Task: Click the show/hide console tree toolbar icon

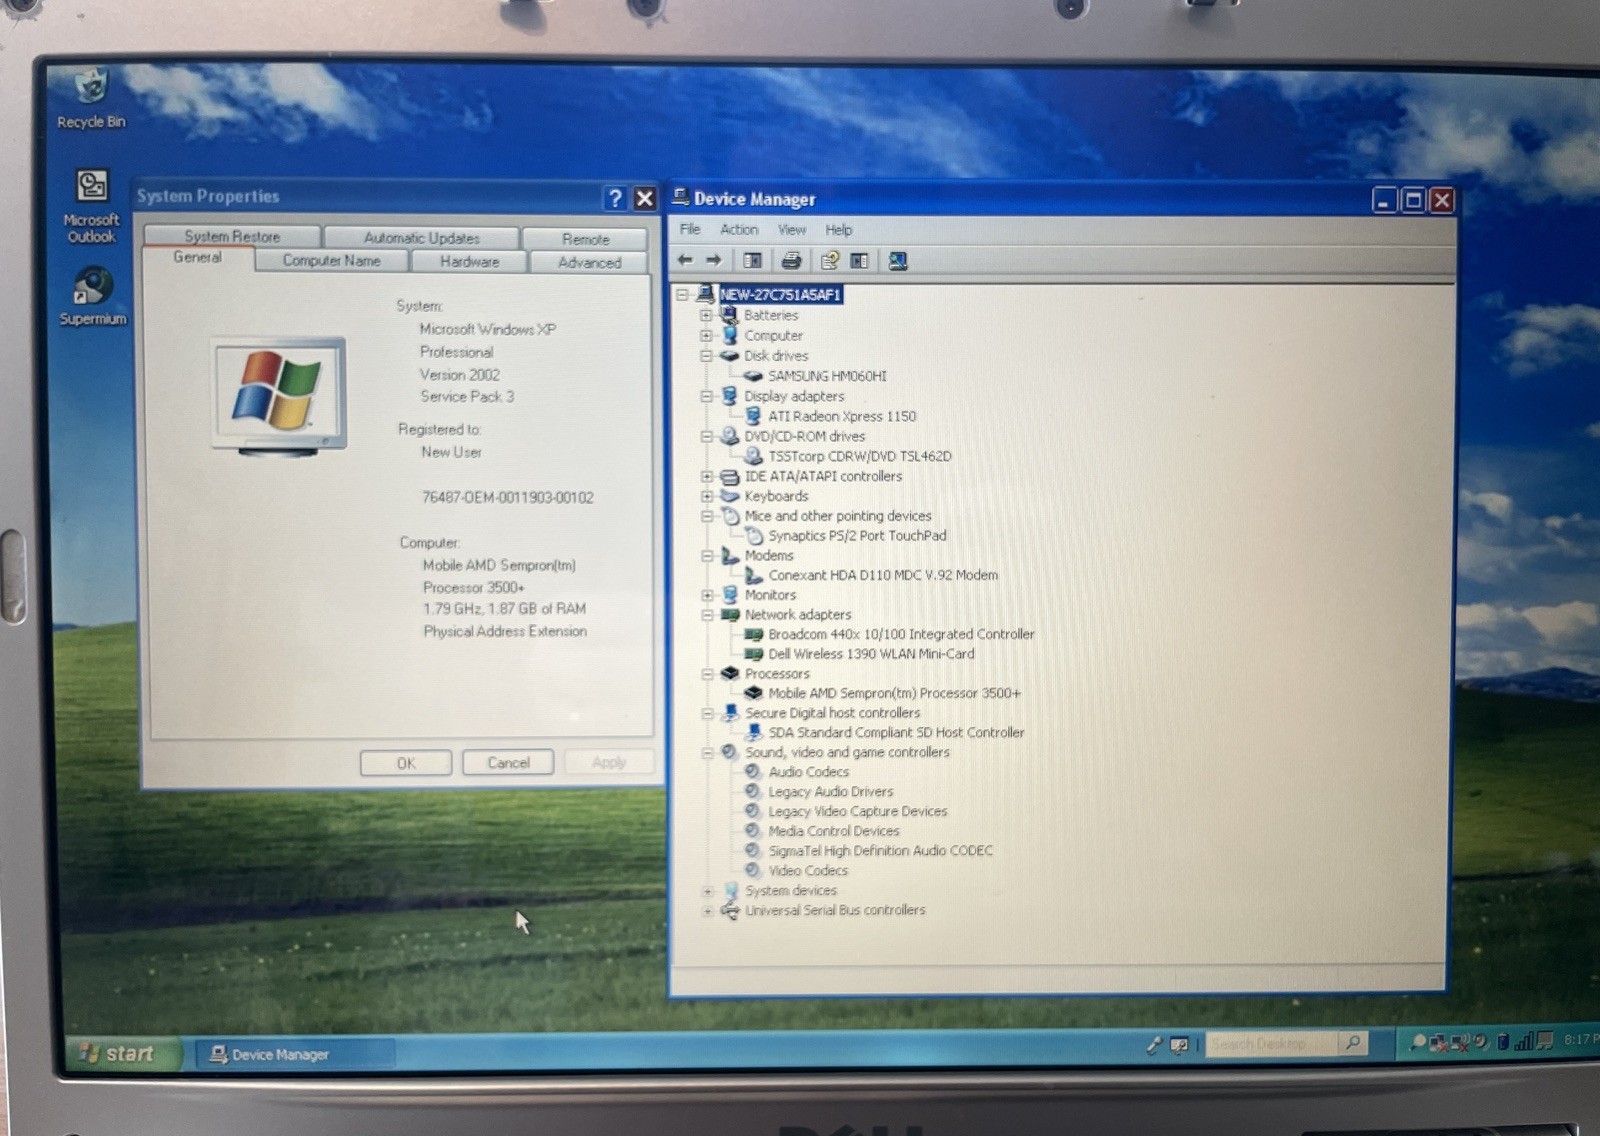Action: (x=752, y=261)
